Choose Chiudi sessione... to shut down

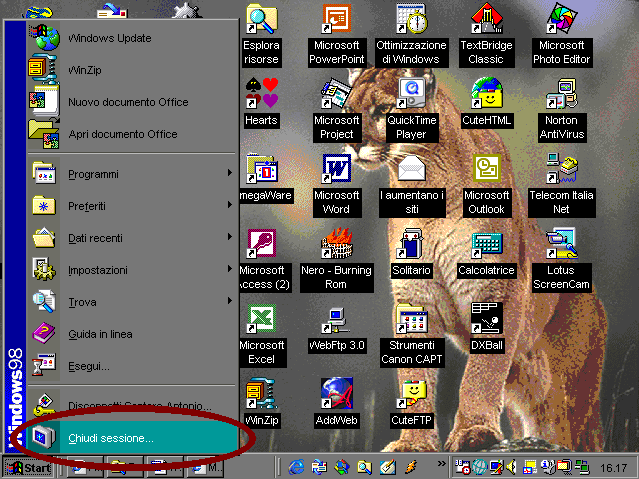[132, 438]
